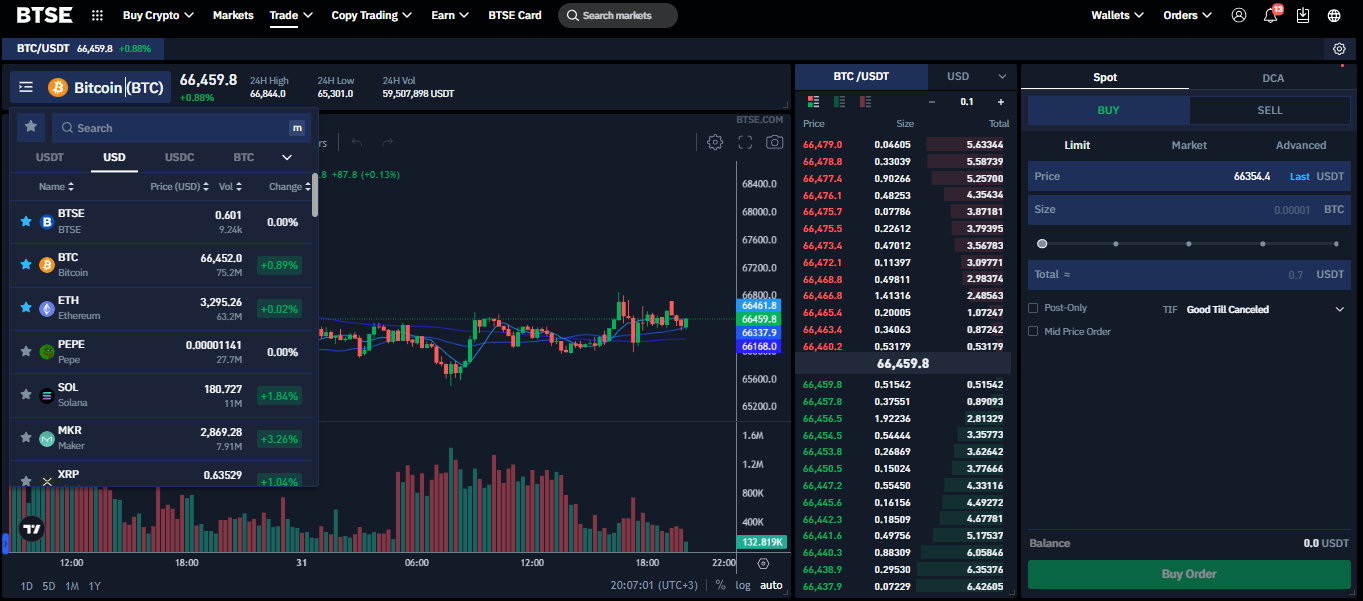Sort market list by Name
This screenshot has height=601, width=1363.
(57, 186)
